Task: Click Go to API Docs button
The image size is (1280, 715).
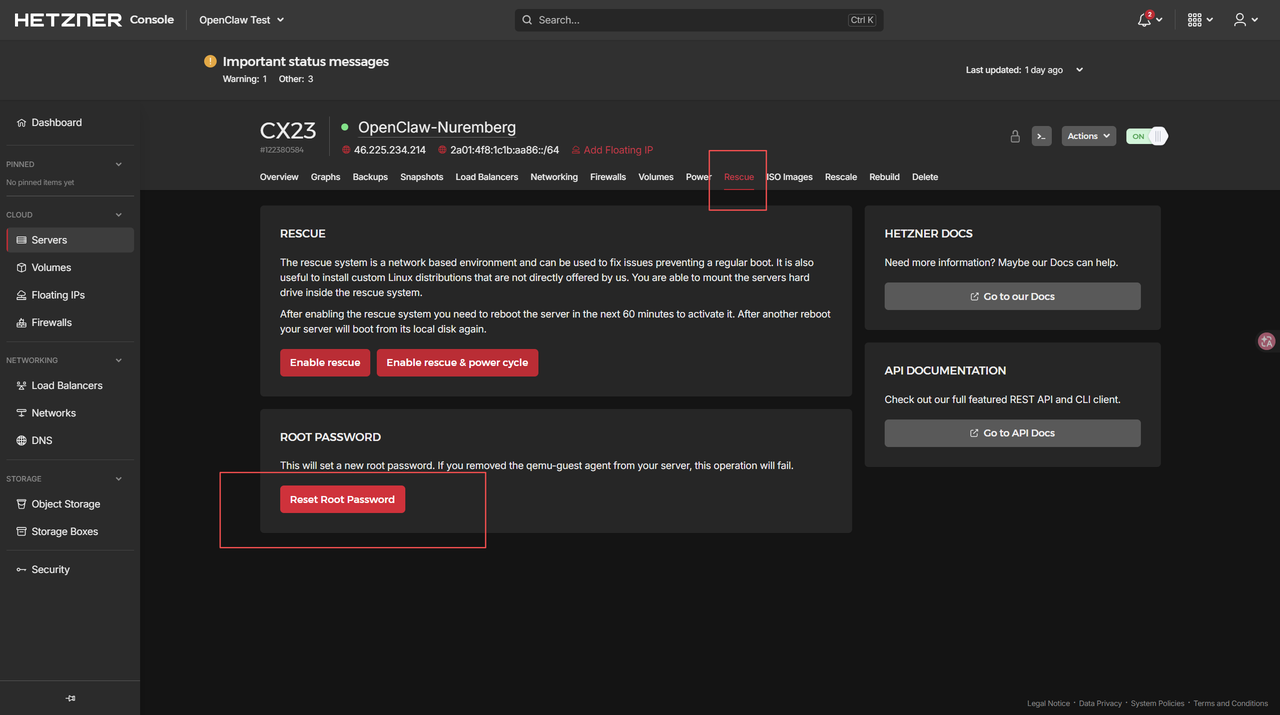Action: [x=1012, y=433]
